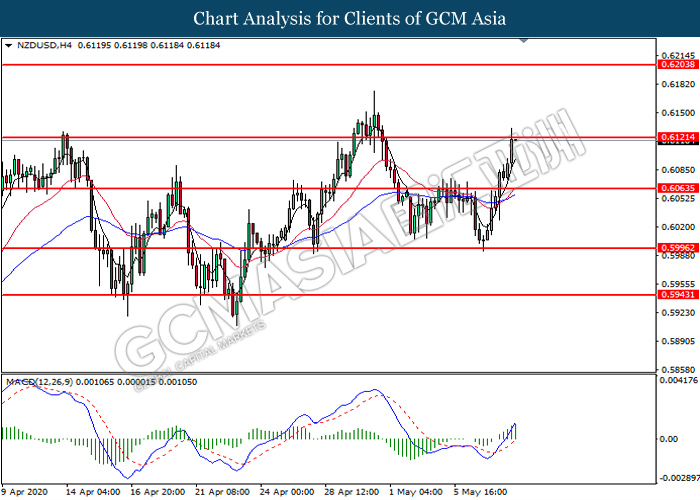Click the 0.60635 horizontal level label
Image resolution: width=700 pixels, height=500 pixels.
click(x=678, y=188)
